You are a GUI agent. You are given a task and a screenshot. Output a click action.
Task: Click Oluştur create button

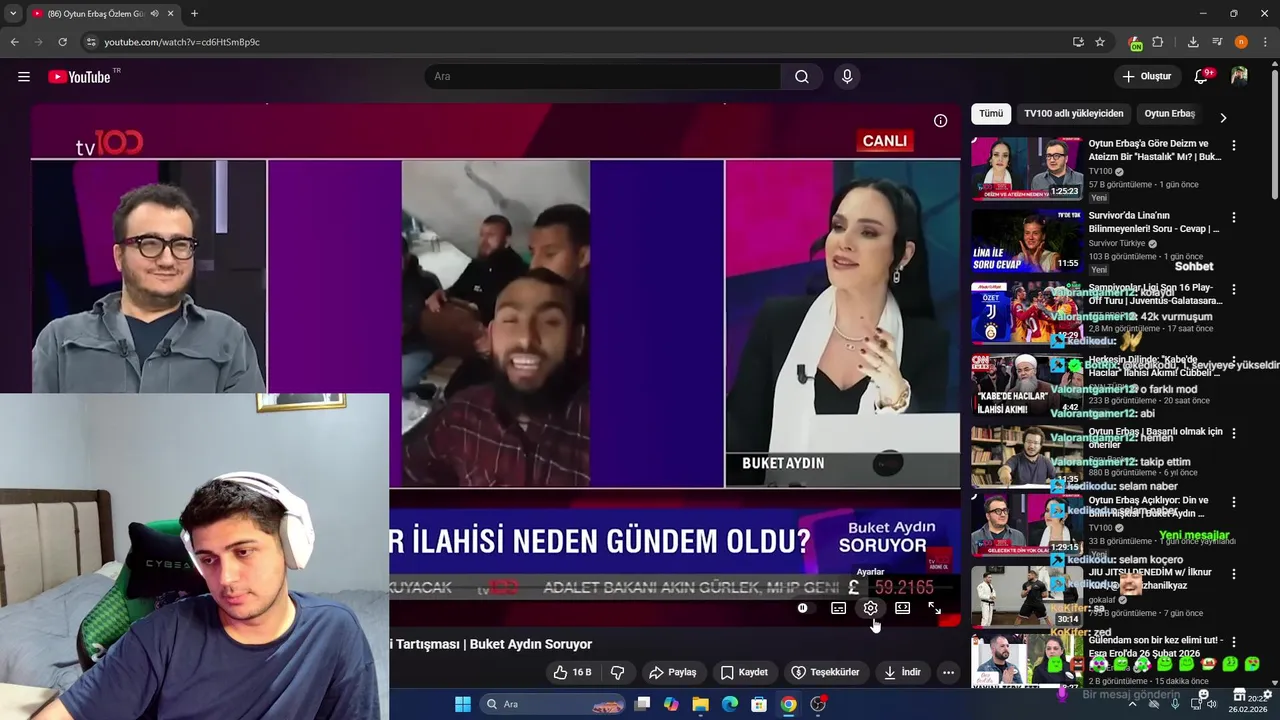1146,77
